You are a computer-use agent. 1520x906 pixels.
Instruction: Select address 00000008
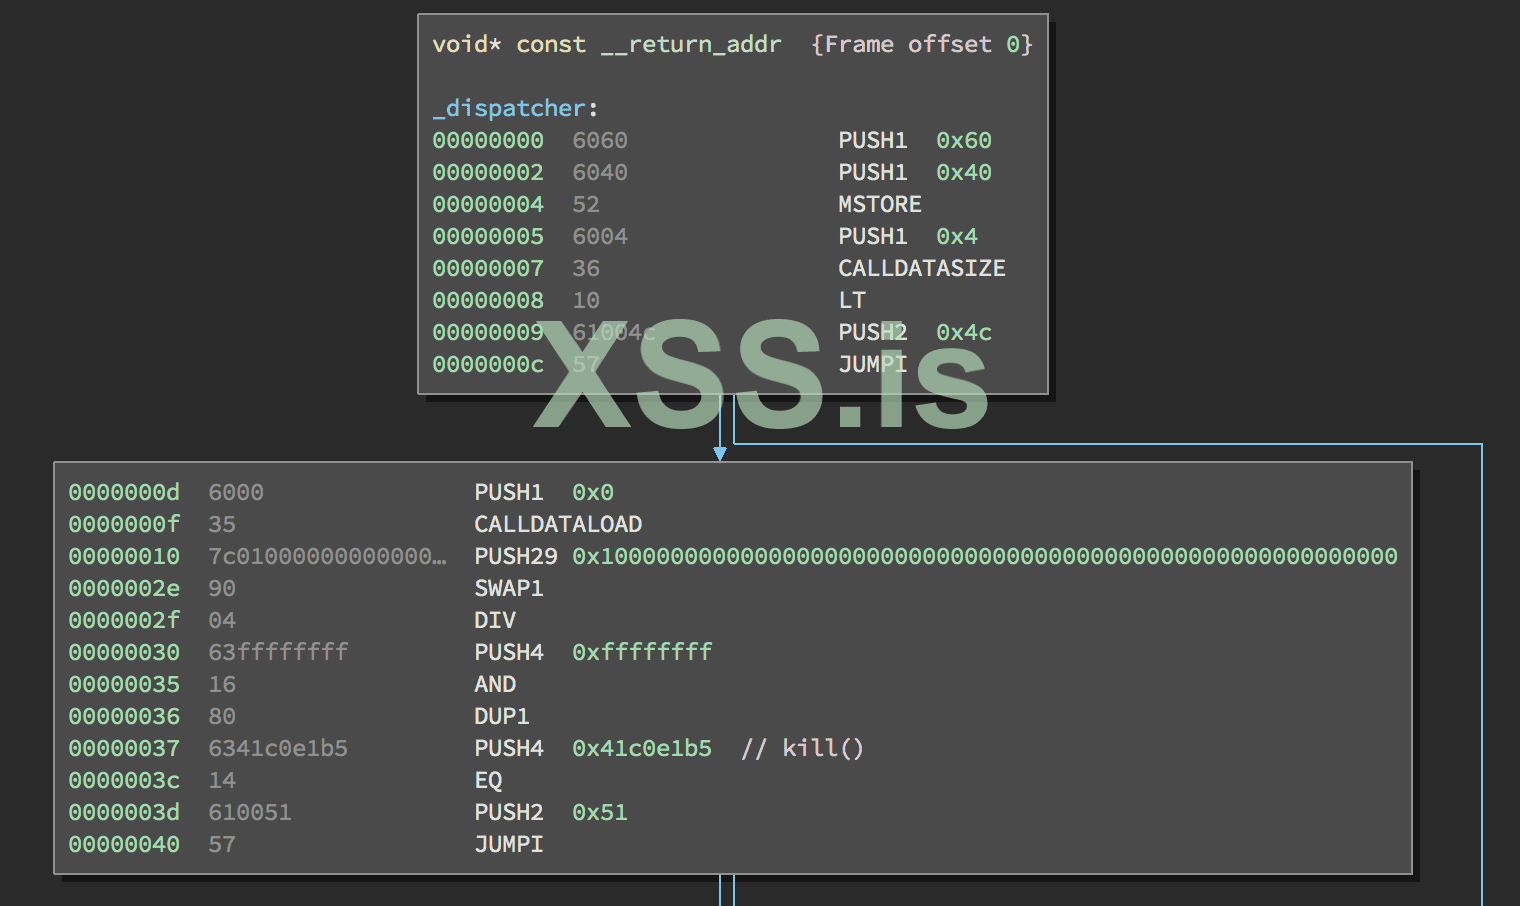[488, 300]
